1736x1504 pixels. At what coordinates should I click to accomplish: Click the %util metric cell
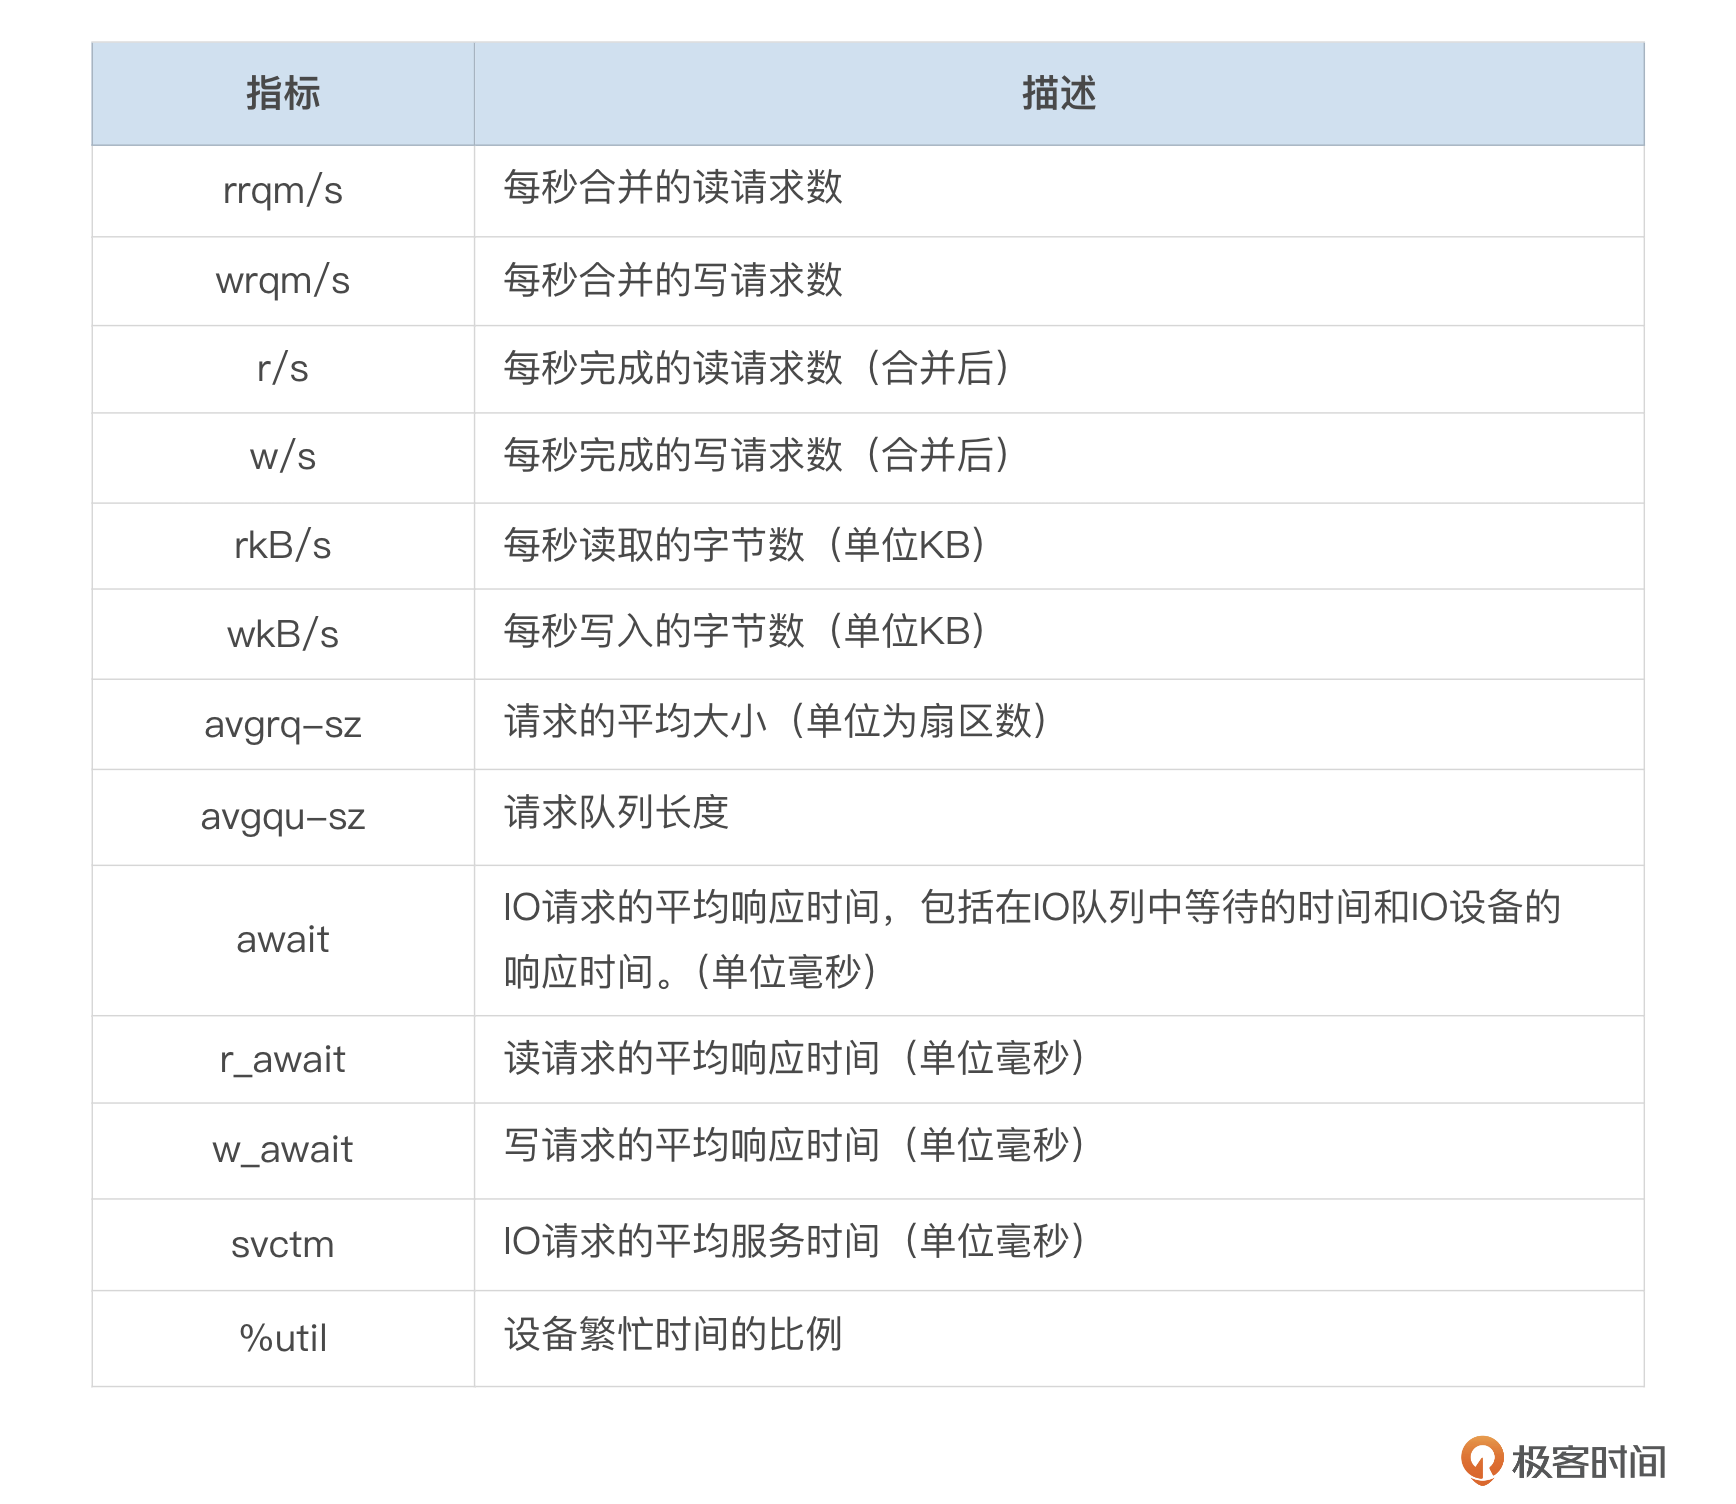click(x=283, y=1338)
